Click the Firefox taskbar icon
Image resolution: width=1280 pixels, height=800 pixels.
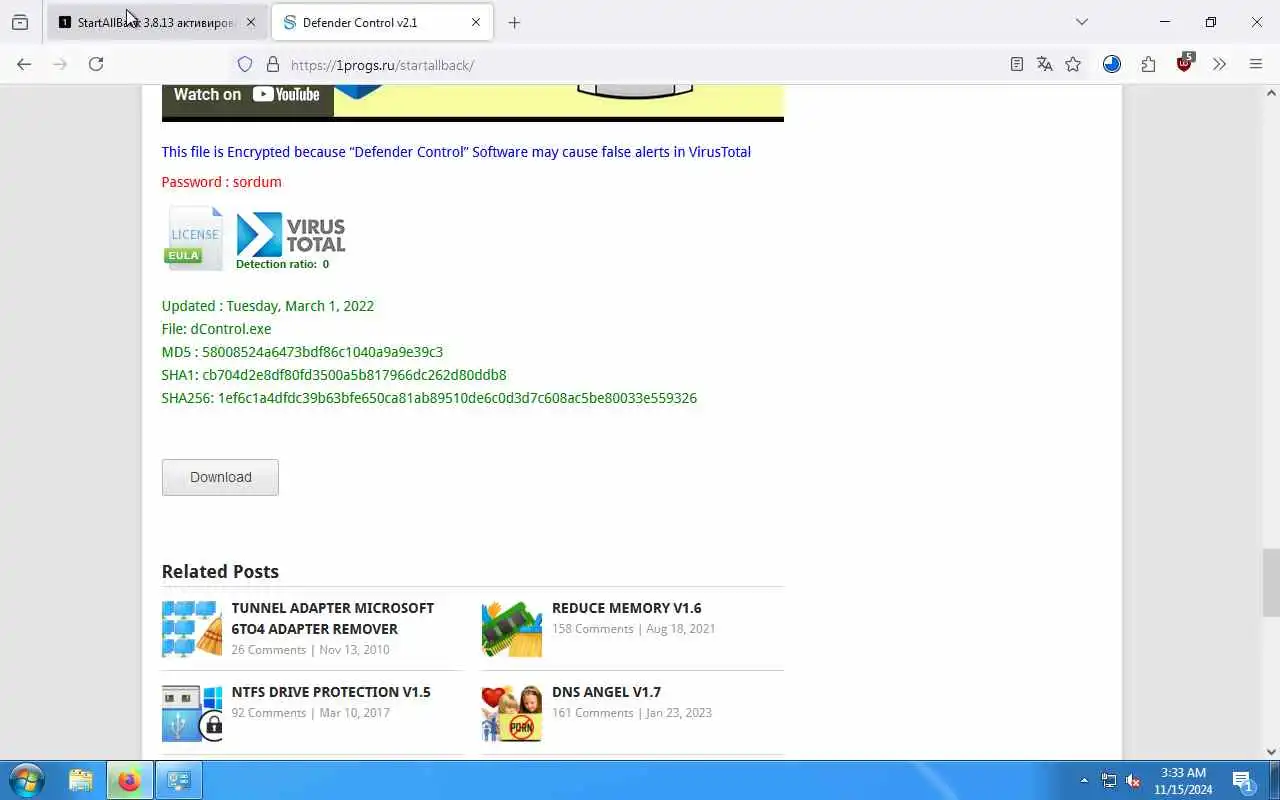pos(129,780)
